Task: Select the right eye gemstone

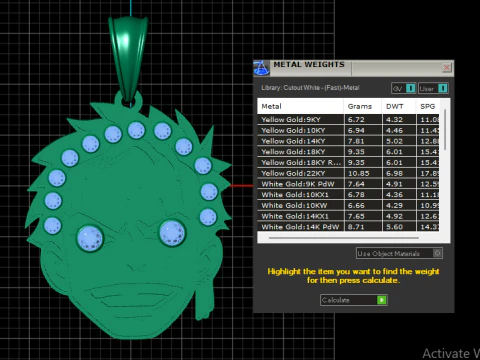Action: tap(172, 233)
